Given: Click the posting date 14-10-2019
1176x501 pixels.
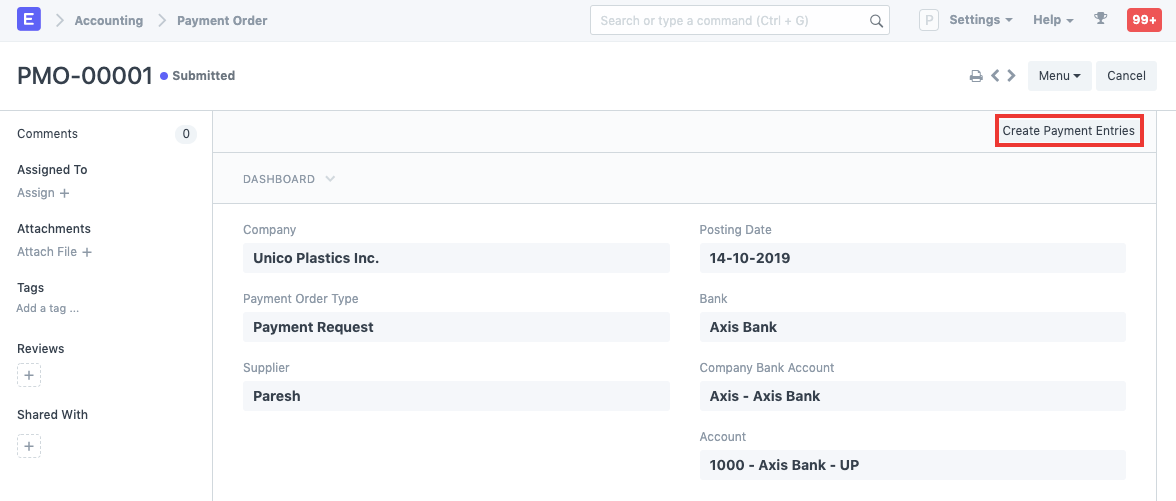Looking at the screenshot, I should (913, 258).
